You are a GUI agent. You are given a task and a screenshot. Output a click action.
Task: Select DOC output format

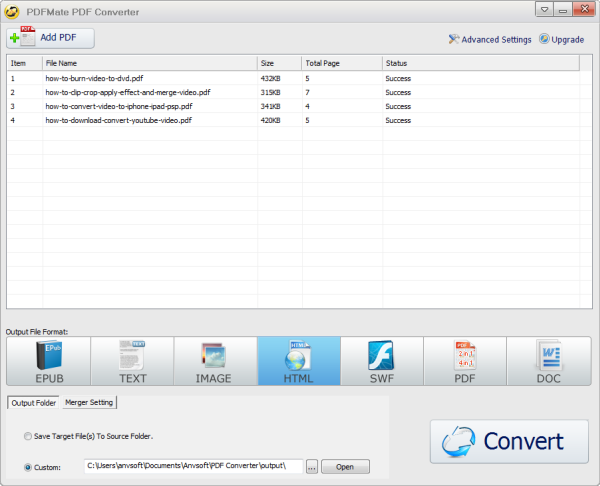[549, 361]
